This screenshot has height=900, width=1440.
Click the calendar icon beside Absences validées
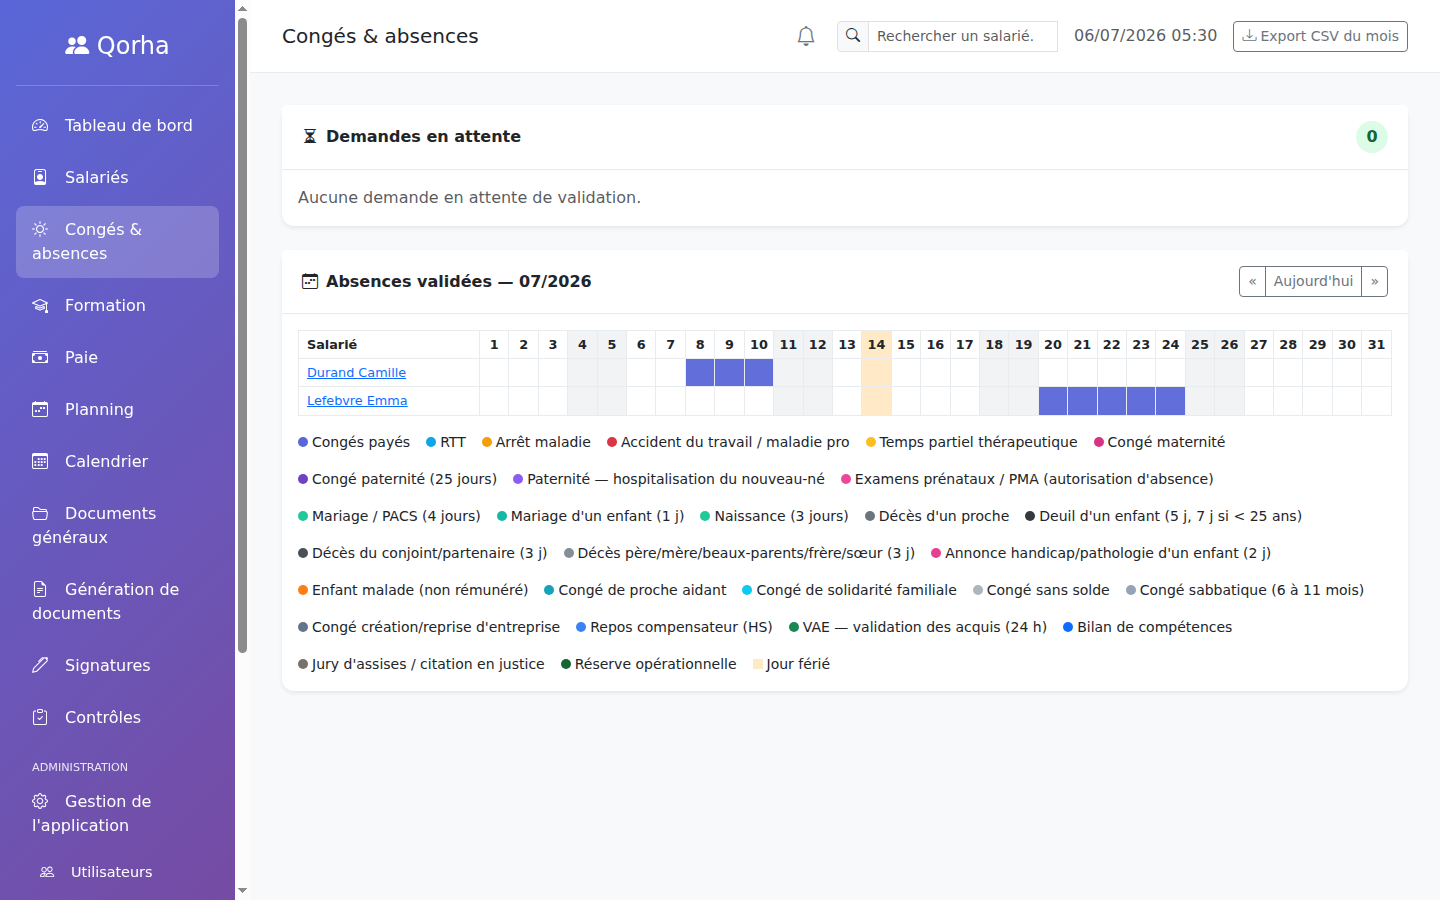coord(310,281)
